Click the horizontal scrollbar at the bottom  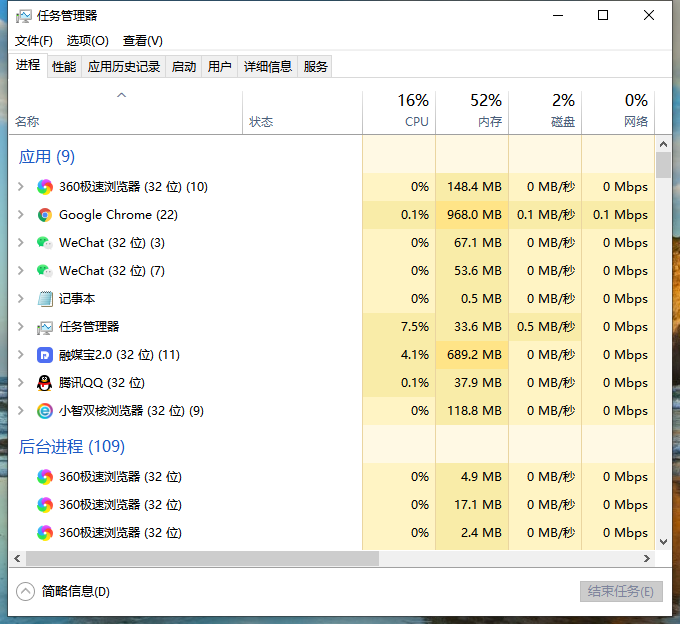point(200,559)
